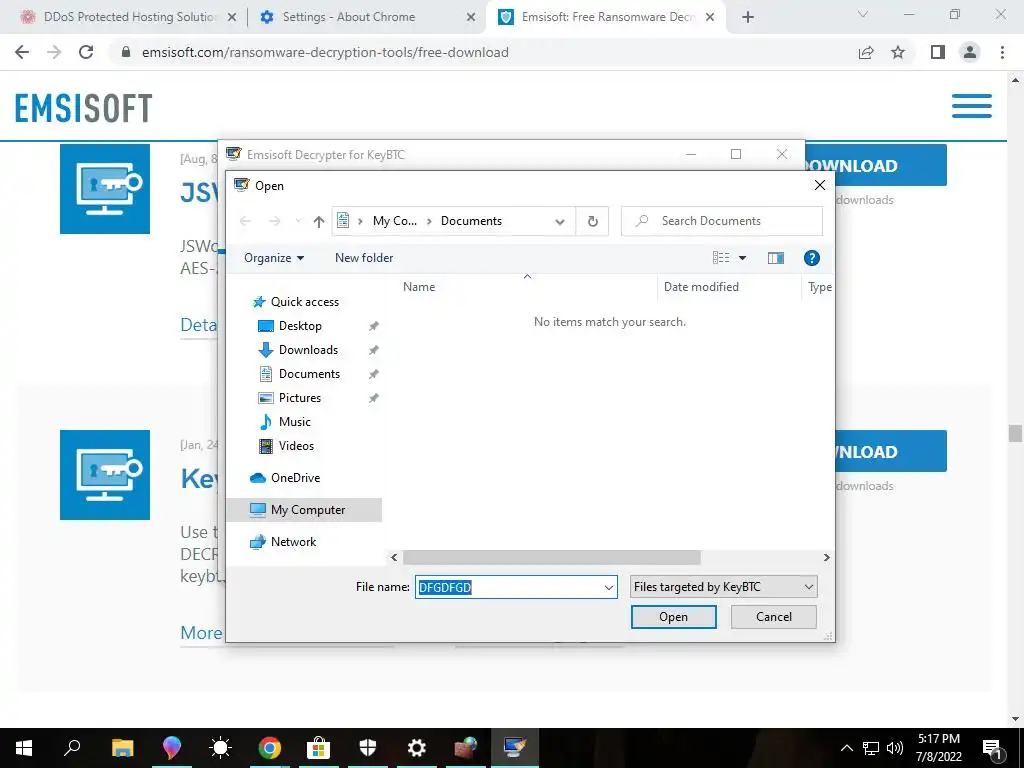Open the Files targeted by KeyBTC filter dropdown

pyautogui.click(x=724, y=587)
